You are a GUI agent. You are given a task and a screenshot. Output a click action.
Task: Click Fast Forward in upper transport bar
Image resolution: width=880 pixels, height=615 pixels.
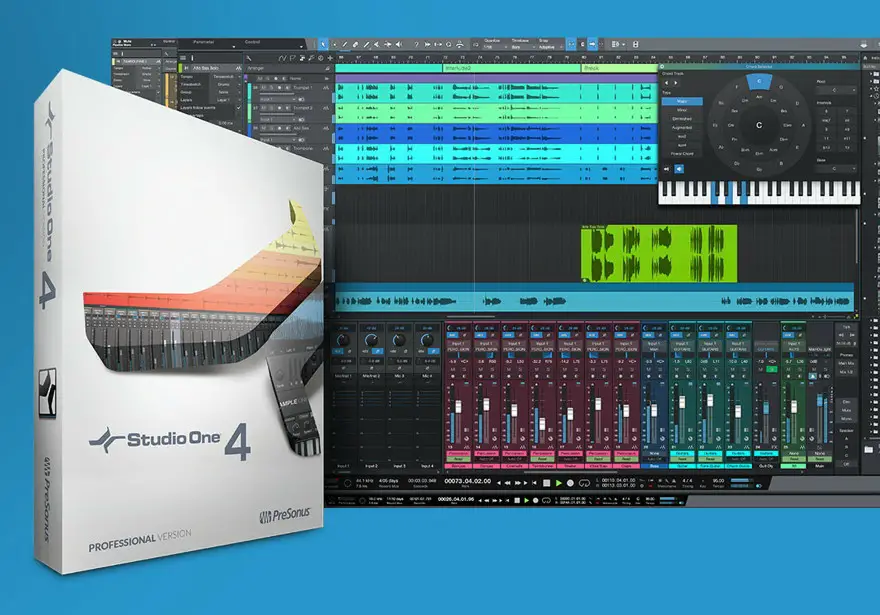517,483
